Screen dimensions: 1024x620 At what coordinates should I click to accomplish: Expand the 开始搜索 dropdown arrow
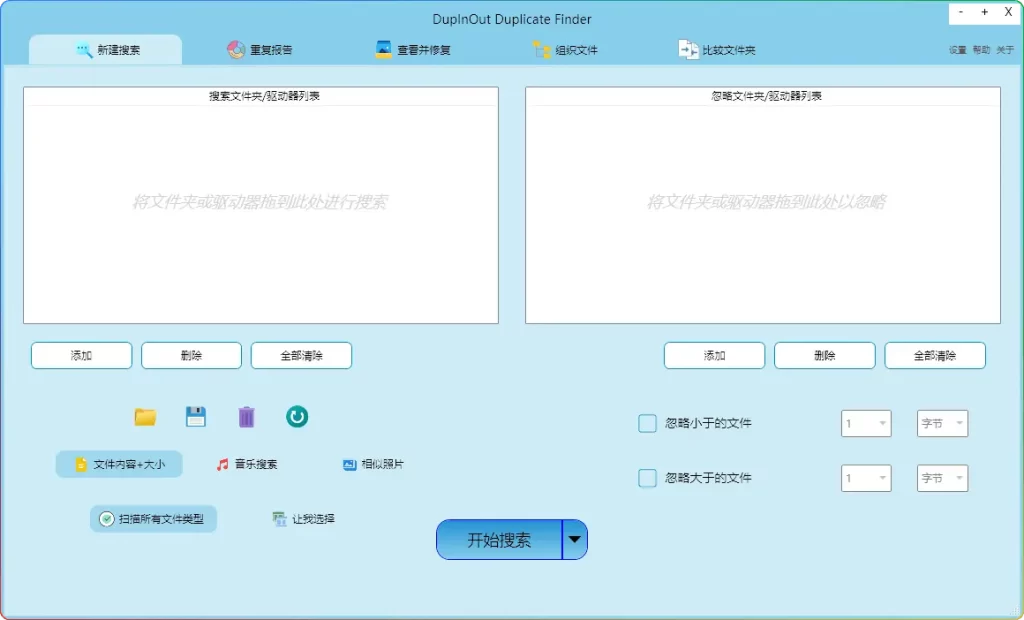575,540
